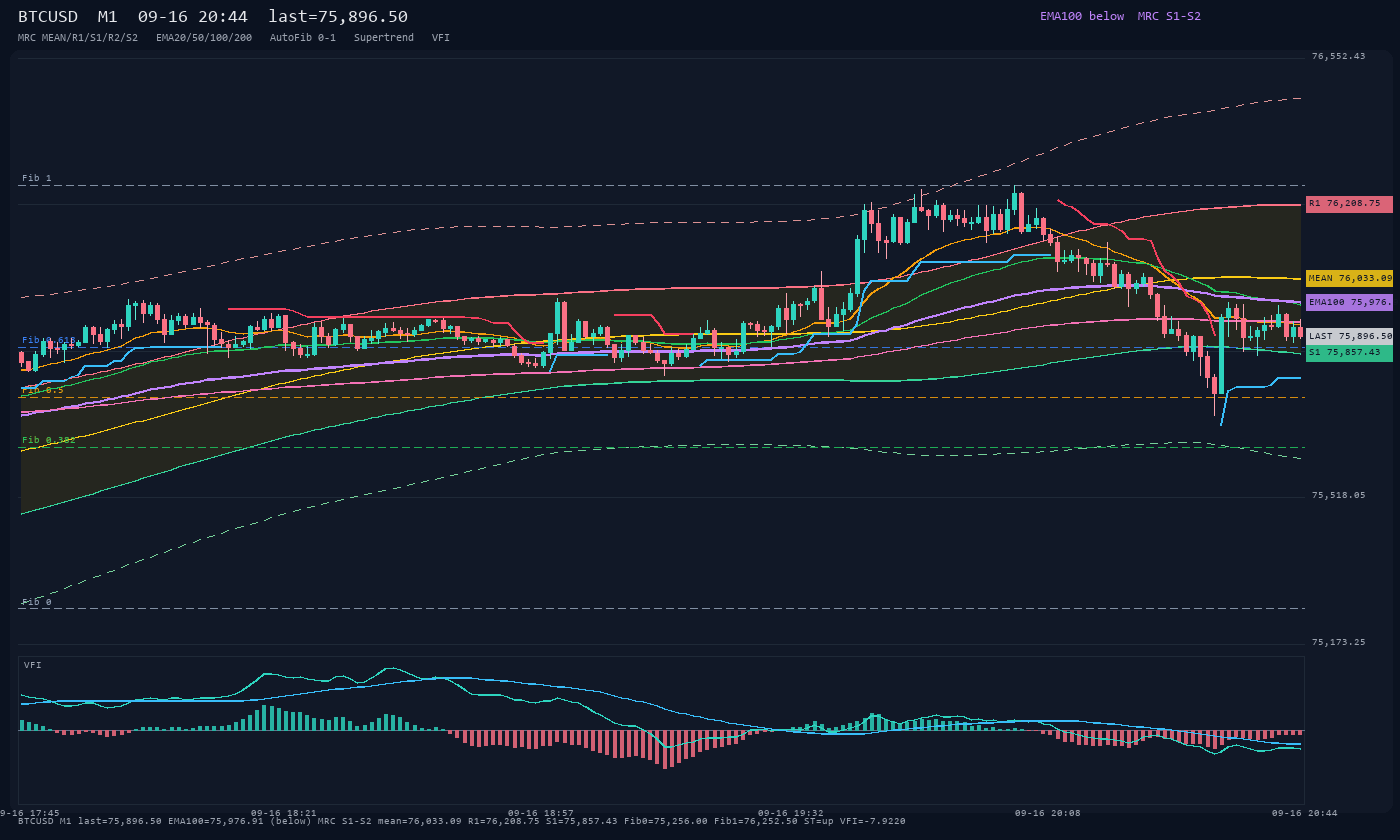1400x840 pixels.
Task: Click the LAST 75,896.50 price tag
Action: [x=1349, y=337]
